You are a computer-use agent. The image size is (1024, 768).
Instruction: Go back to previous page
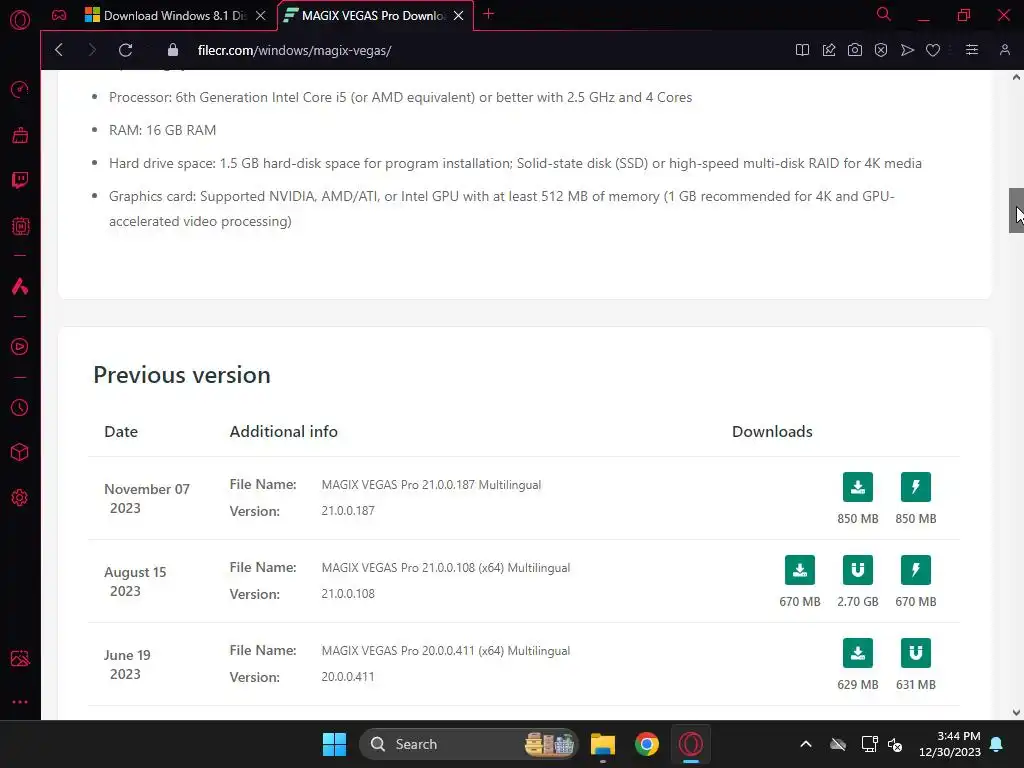tap(59, 50)
